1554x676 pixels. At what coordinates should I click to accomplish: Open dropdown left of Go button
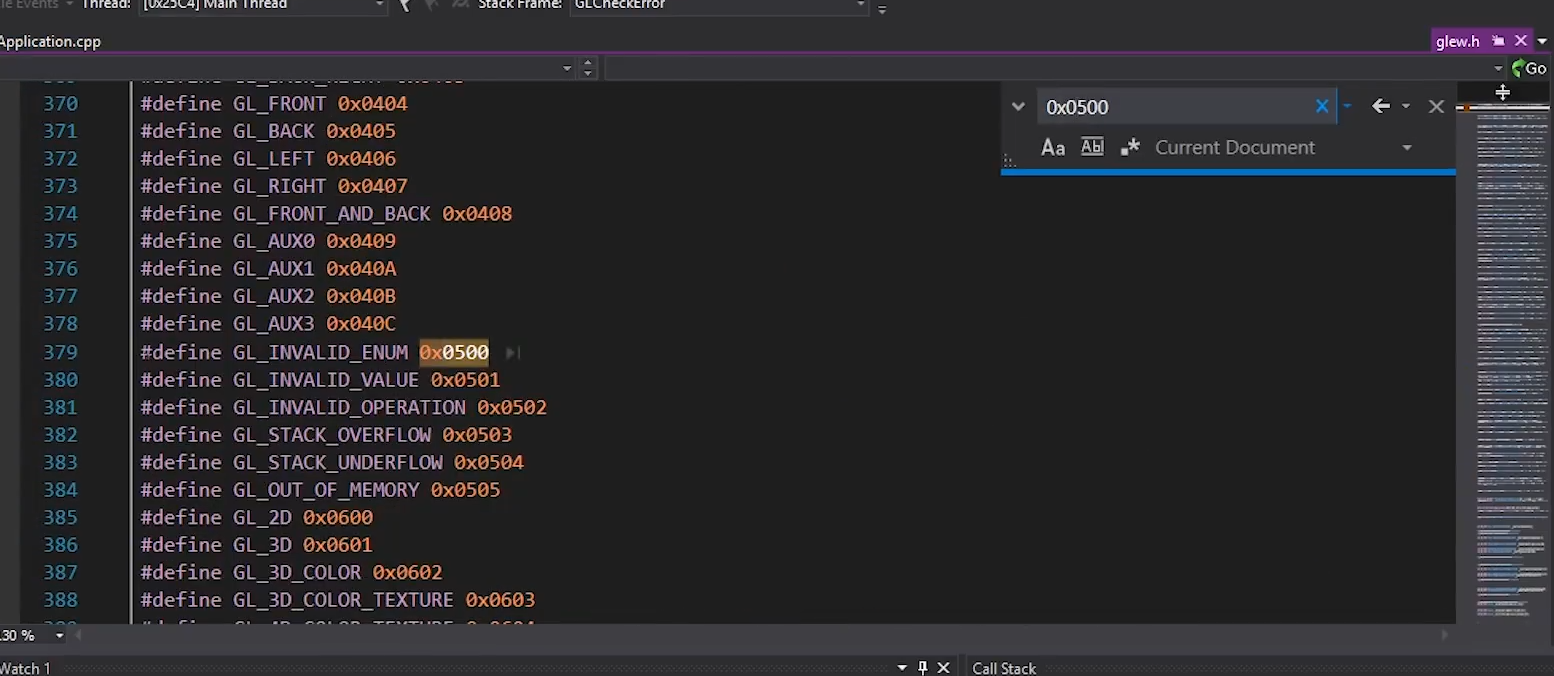point(1498,68)
